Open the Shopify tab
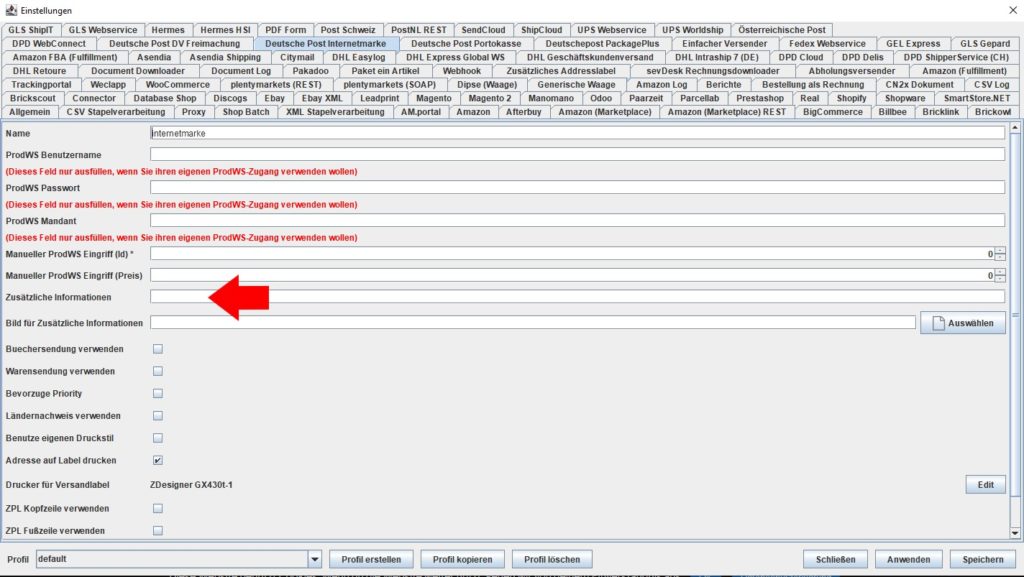 tap(852, 99)
